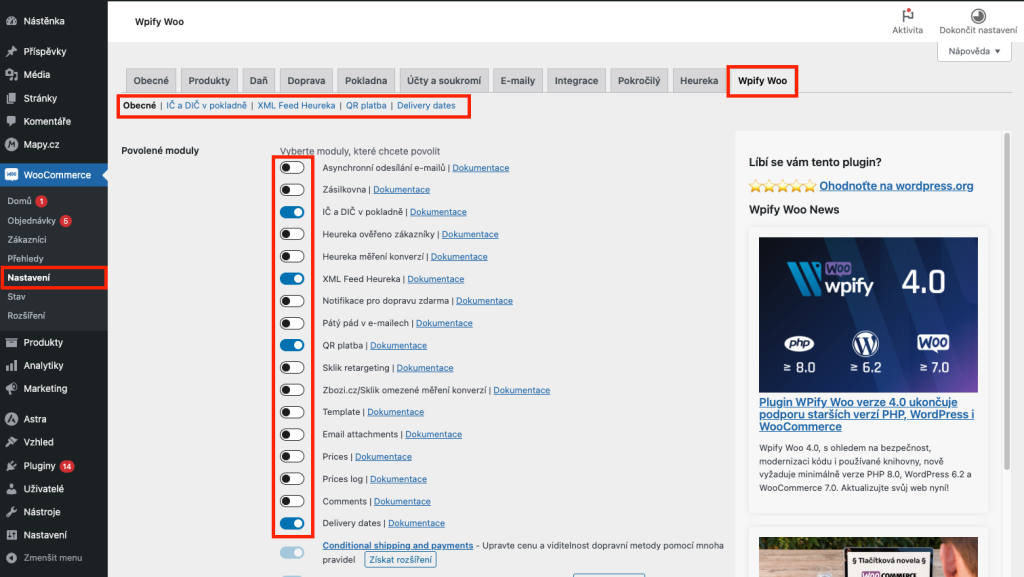Open the Pokladna tab
This screenshot has width=1024, height=577.
point(366,81)
